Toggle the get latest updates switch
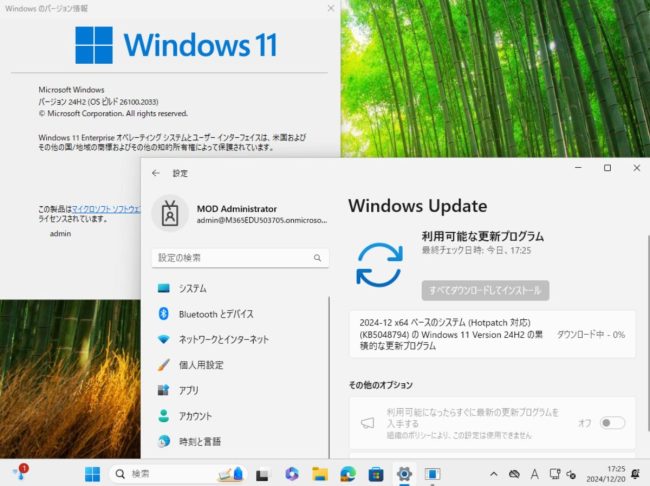The image size is (650, 486). tap(612, 423)
